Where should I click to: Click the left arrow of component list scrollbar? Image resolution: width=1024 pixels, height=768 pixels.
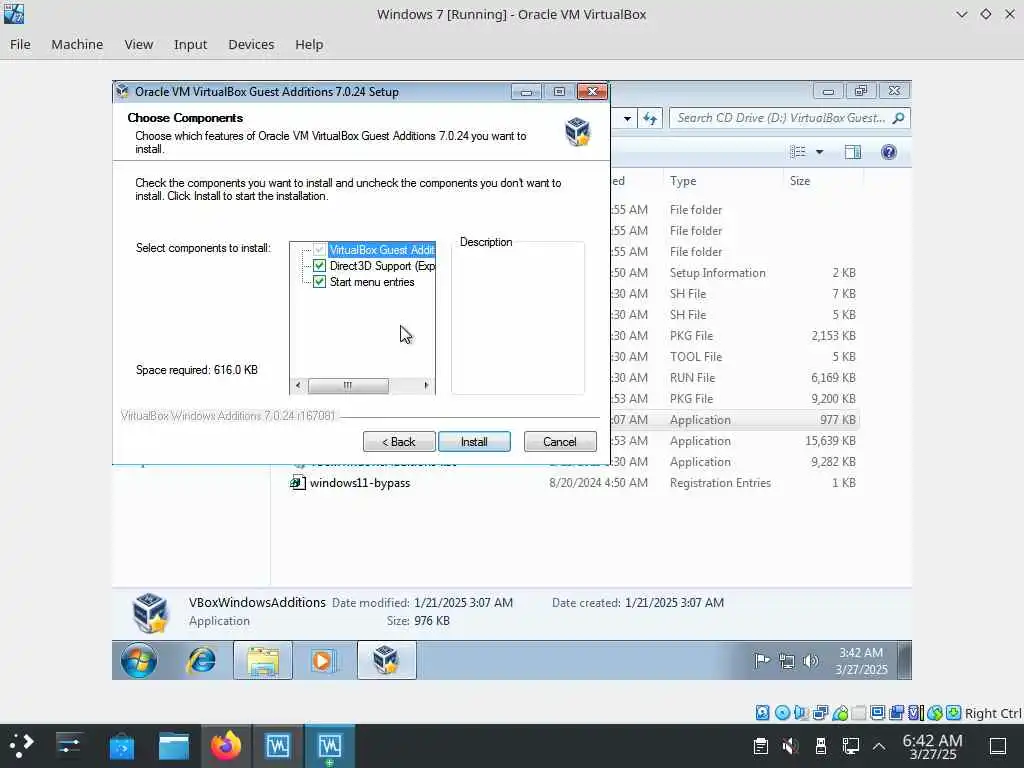coord(298,385)
